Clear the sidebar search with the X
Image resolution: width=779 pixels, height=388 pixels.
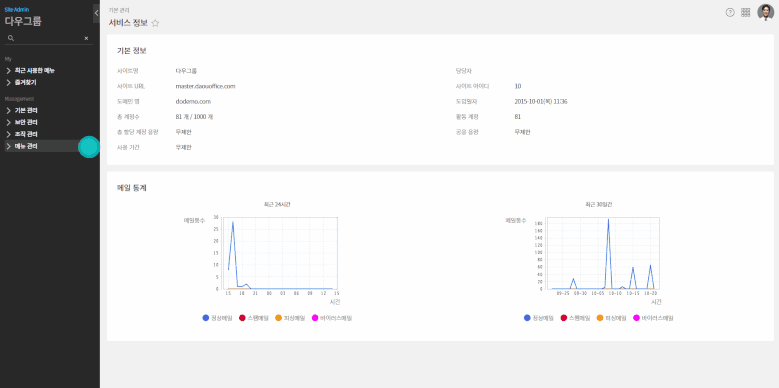[86, 38]
